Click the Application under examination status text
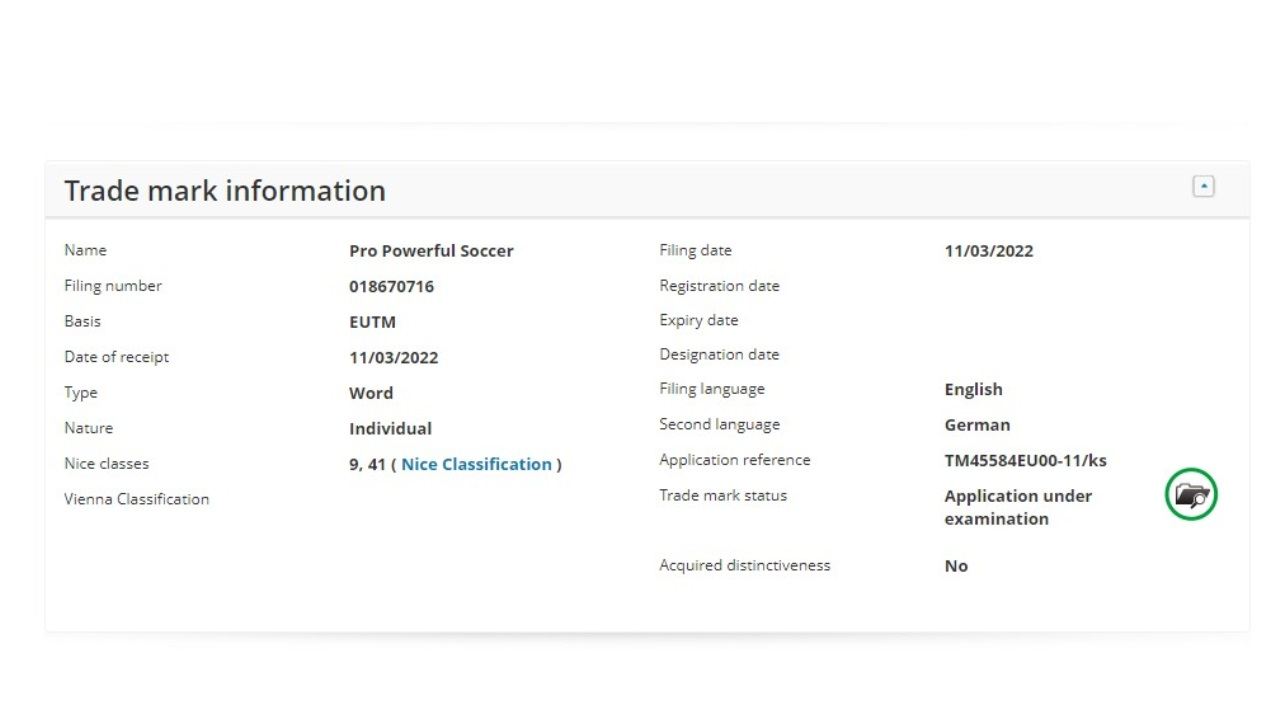Image resolution: width=1280 pixels, height=720 pixels. tap(1017, 507)
